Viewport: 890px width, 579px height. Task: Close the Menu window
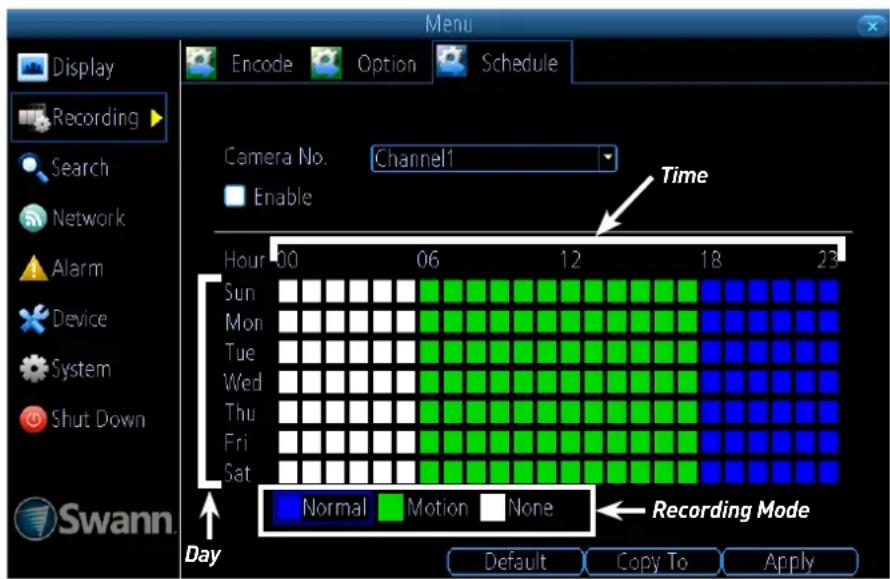tap(872, 26)
